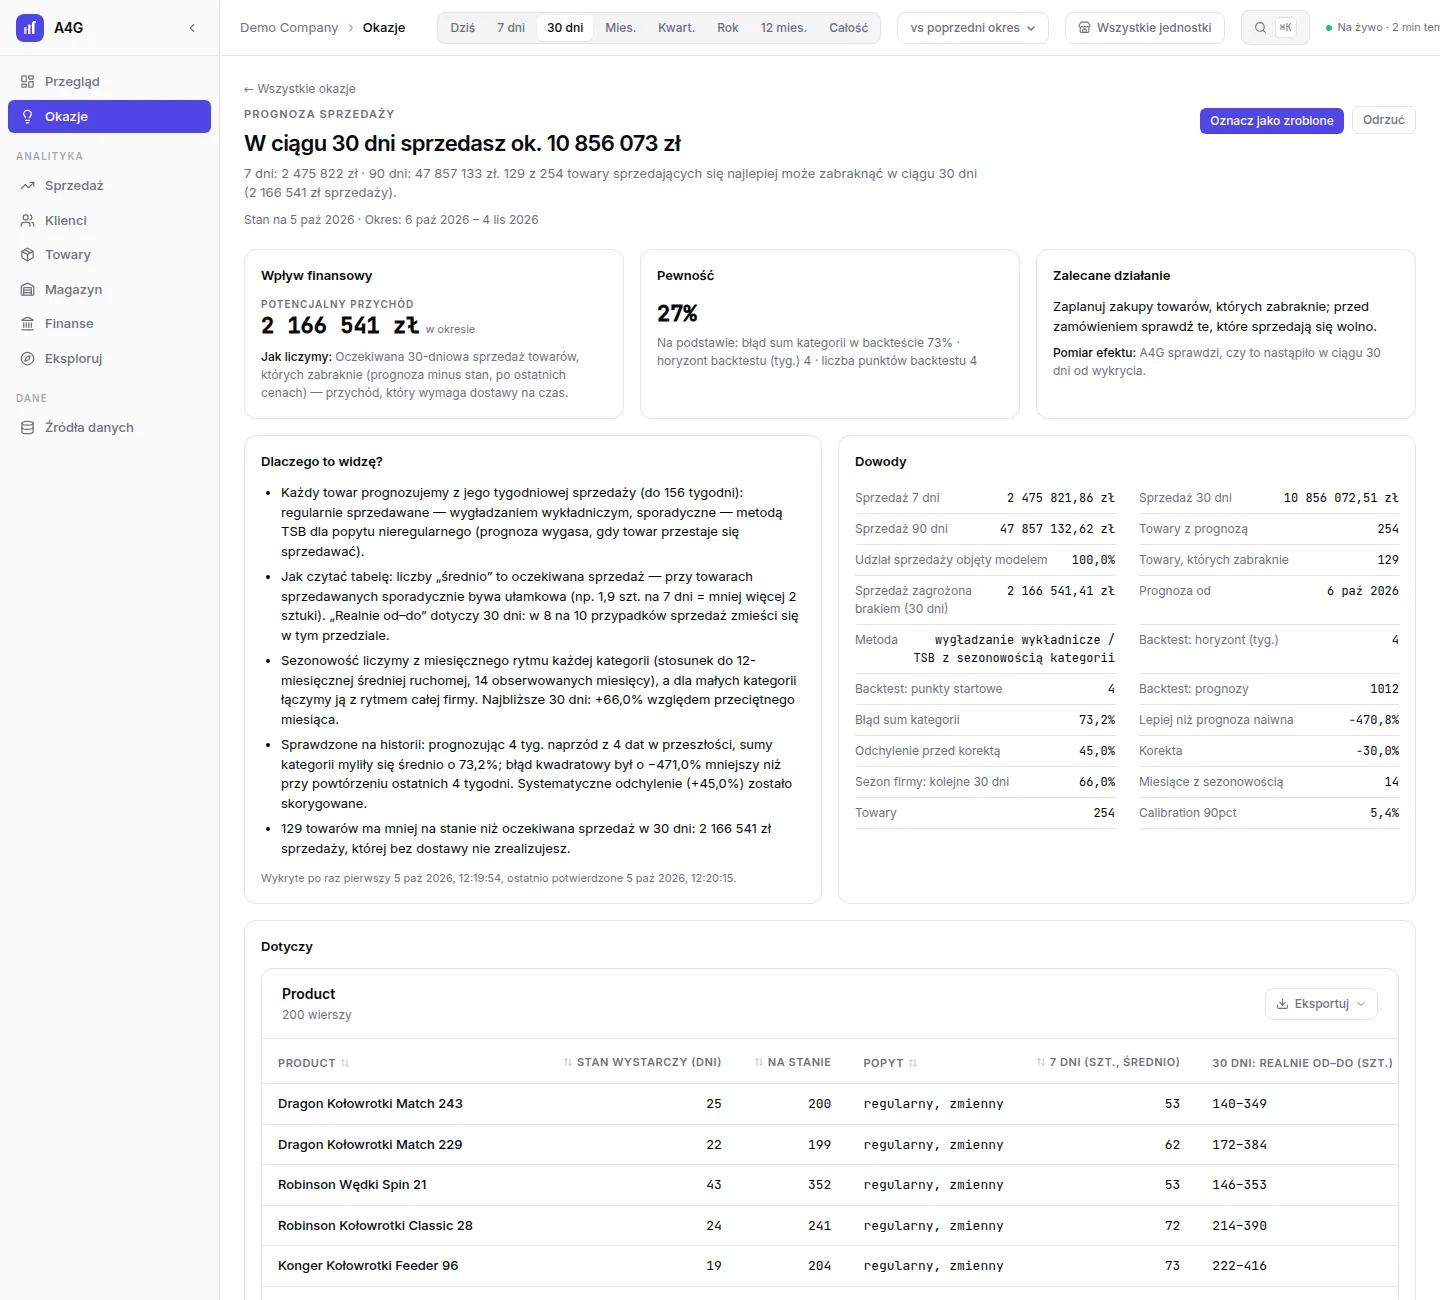Switch to the Kwart. period tab
The image size is (1440, 1300).
click(676, 28)
